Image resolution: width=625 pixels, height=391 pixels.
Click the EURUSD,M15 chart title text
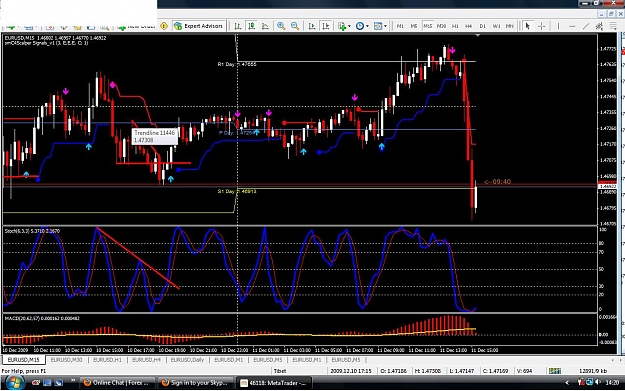point(55,38)
